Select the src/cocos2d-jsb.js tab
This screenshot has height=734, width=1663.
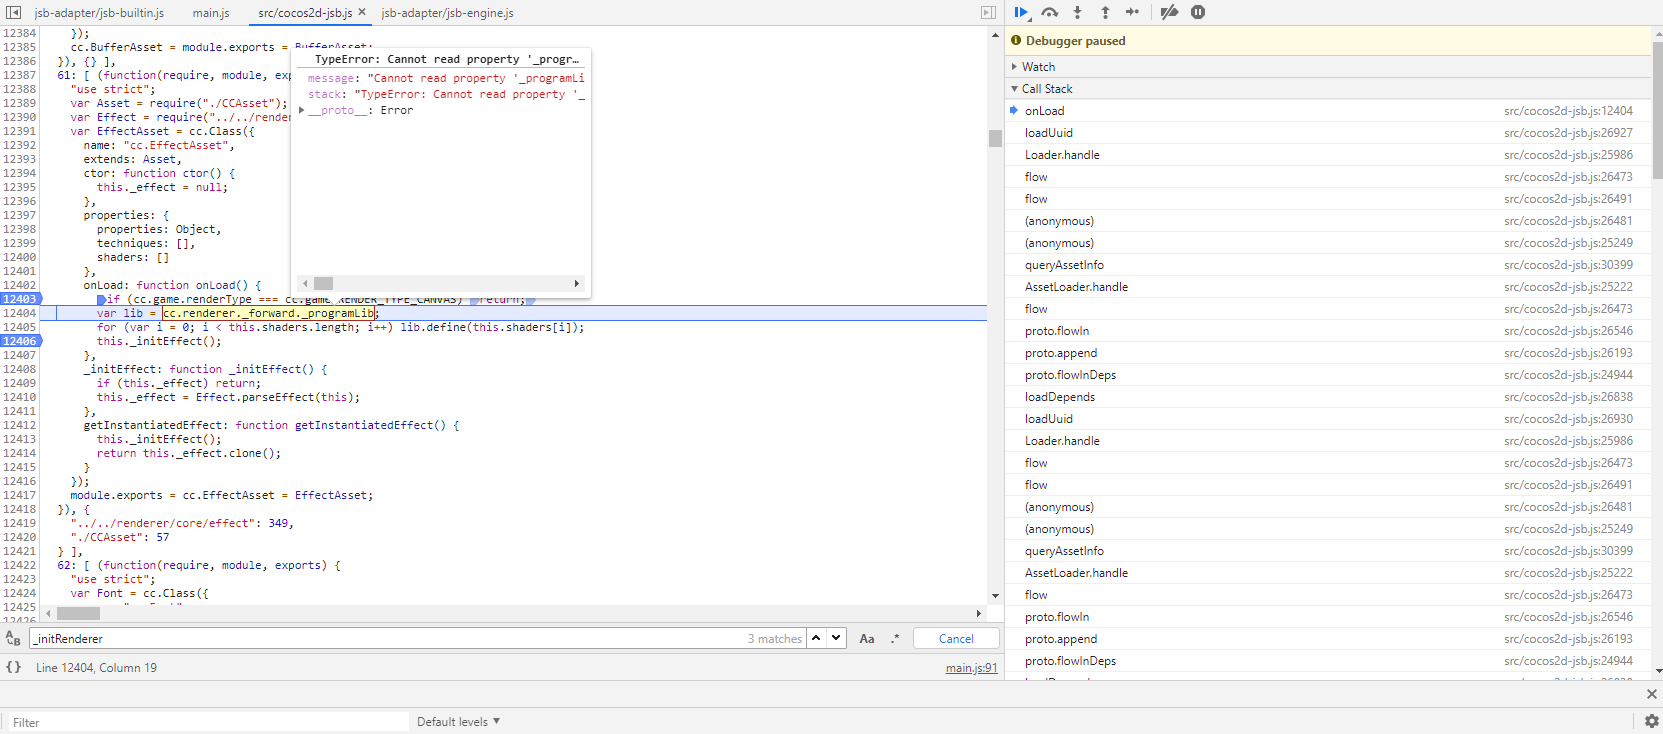coord(305,13)
